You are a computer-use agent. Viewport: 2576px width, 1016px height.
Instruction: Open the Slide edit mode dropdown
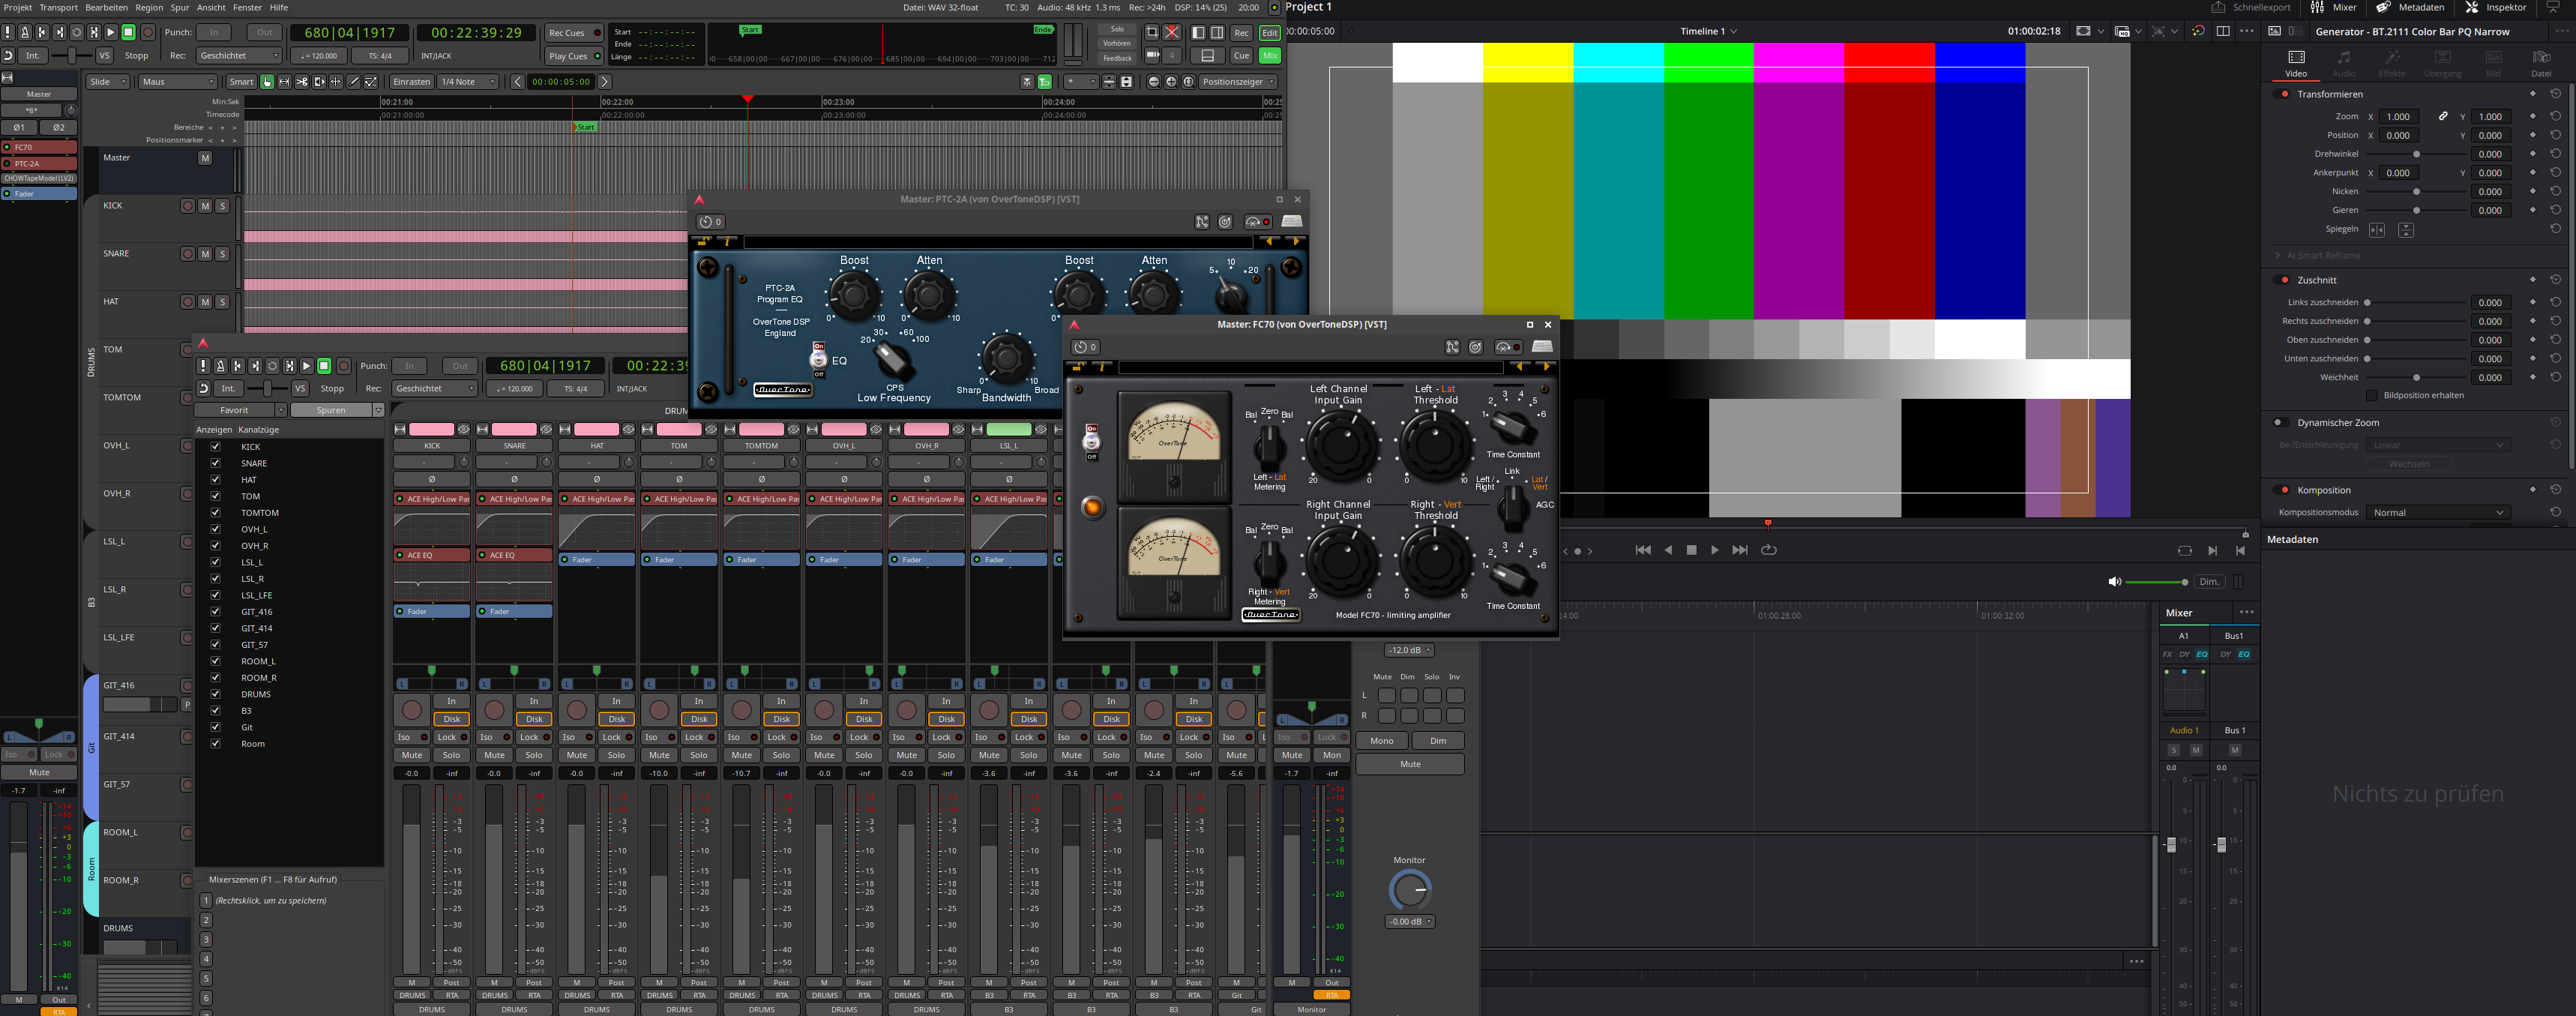click(x=108, y=82)
